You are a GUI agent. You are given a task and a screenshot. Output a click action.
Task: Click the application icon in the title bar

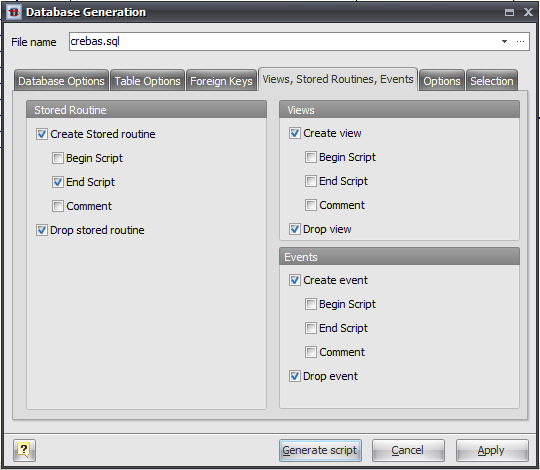click(x=14, y=12)
